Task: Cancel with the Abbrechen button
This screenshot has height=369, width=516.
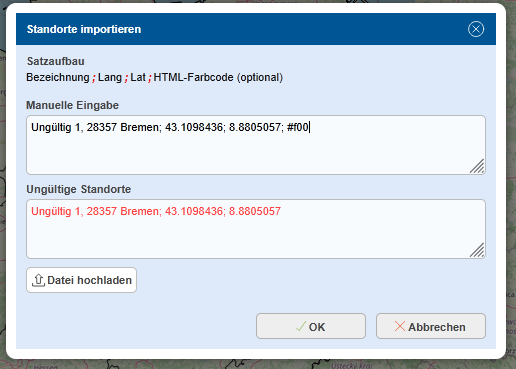Action: coord(431,326)
